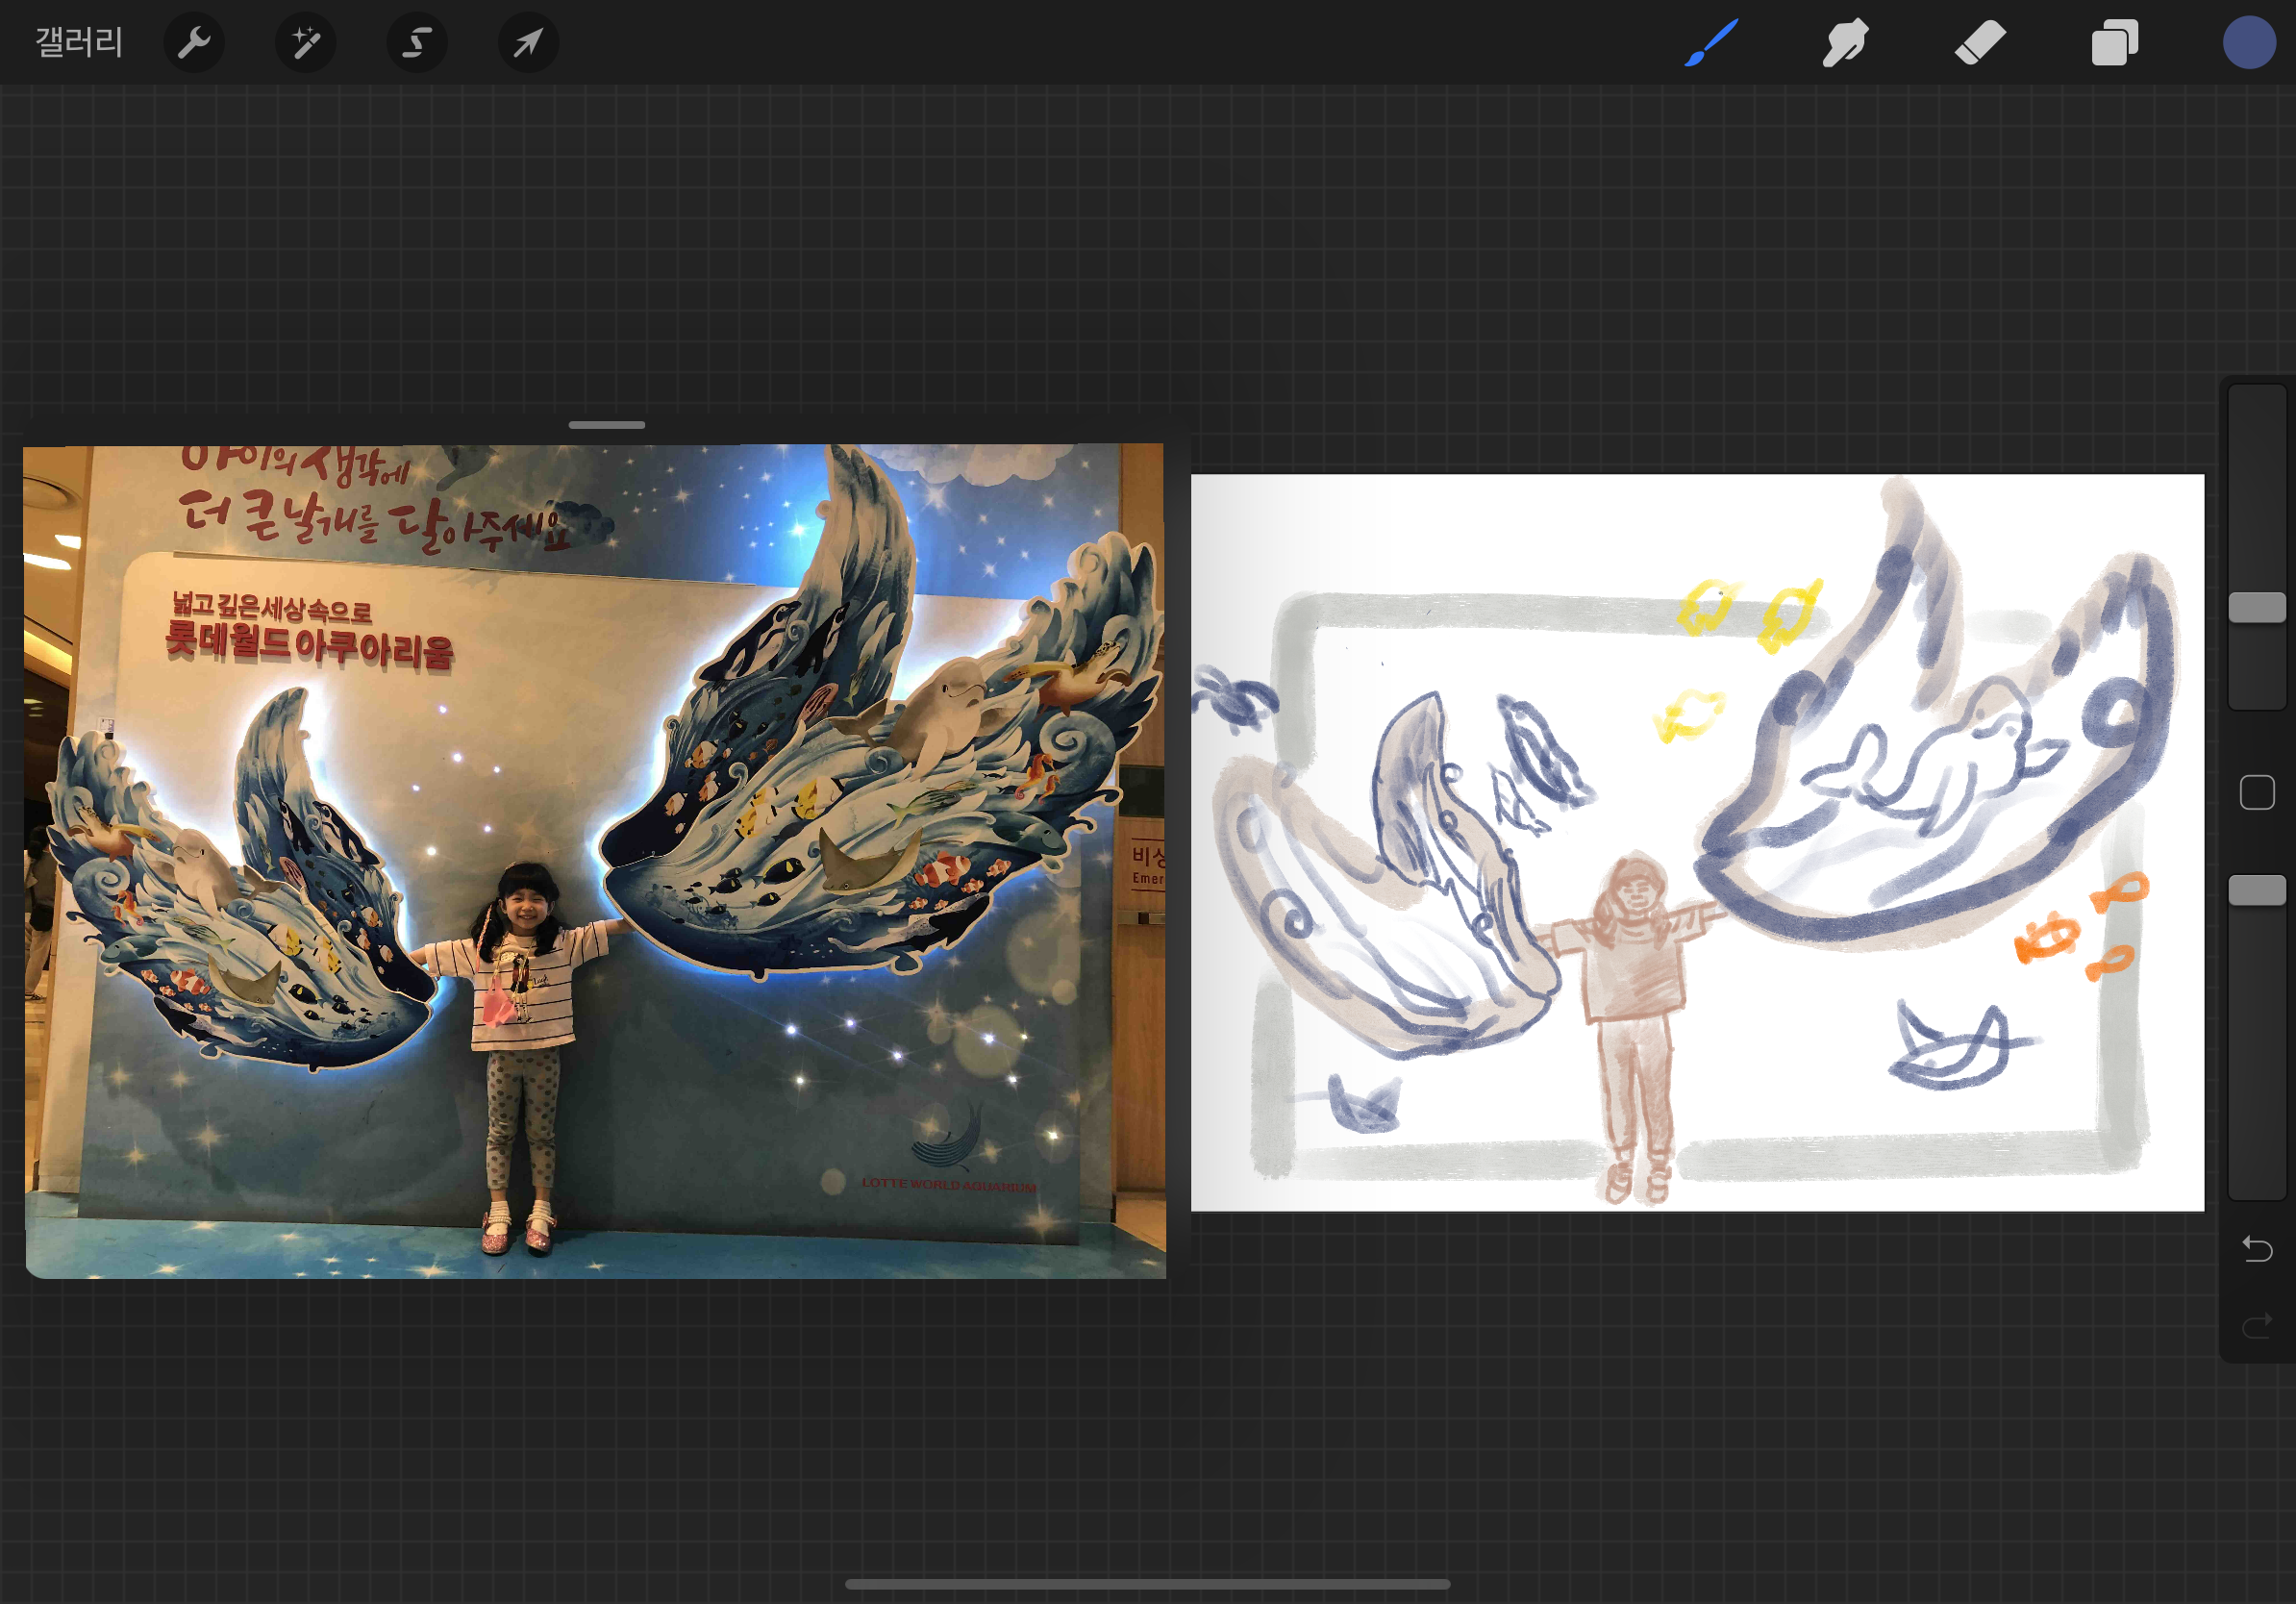Viewport: 2296px width, 1604px height.
Task: Select the Brush tool
Action: tap(1711, 43)
